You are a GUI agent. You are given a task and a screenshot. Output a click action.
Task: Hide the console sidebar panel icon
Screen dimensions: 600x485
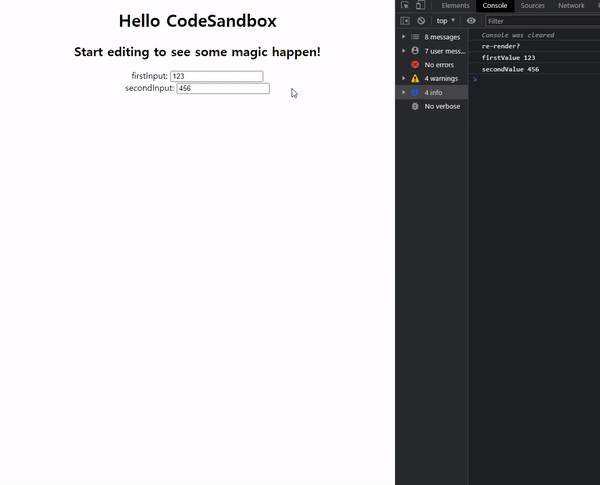[405, 21]
